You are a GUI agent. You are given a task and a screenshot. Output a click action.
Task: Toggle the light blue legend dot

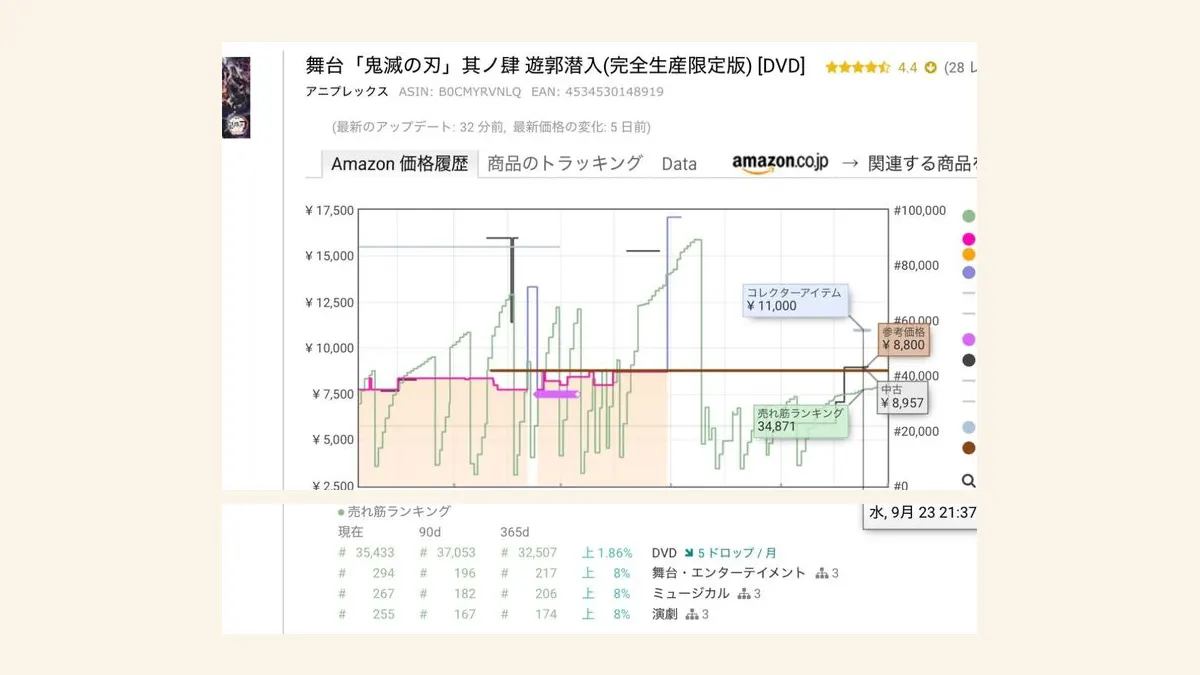(968, 427)
